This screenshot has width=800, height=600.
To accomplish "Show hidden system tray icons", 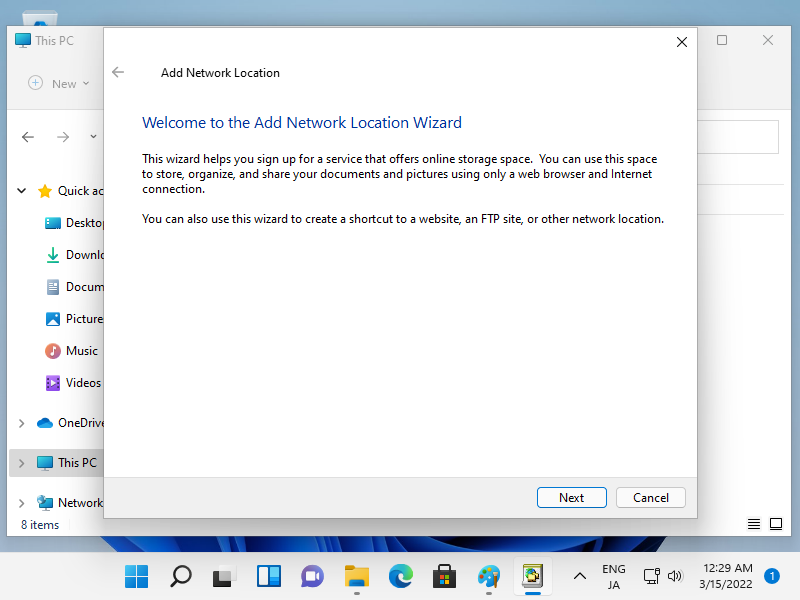I will pyautogui.click(x=579, y=576).
